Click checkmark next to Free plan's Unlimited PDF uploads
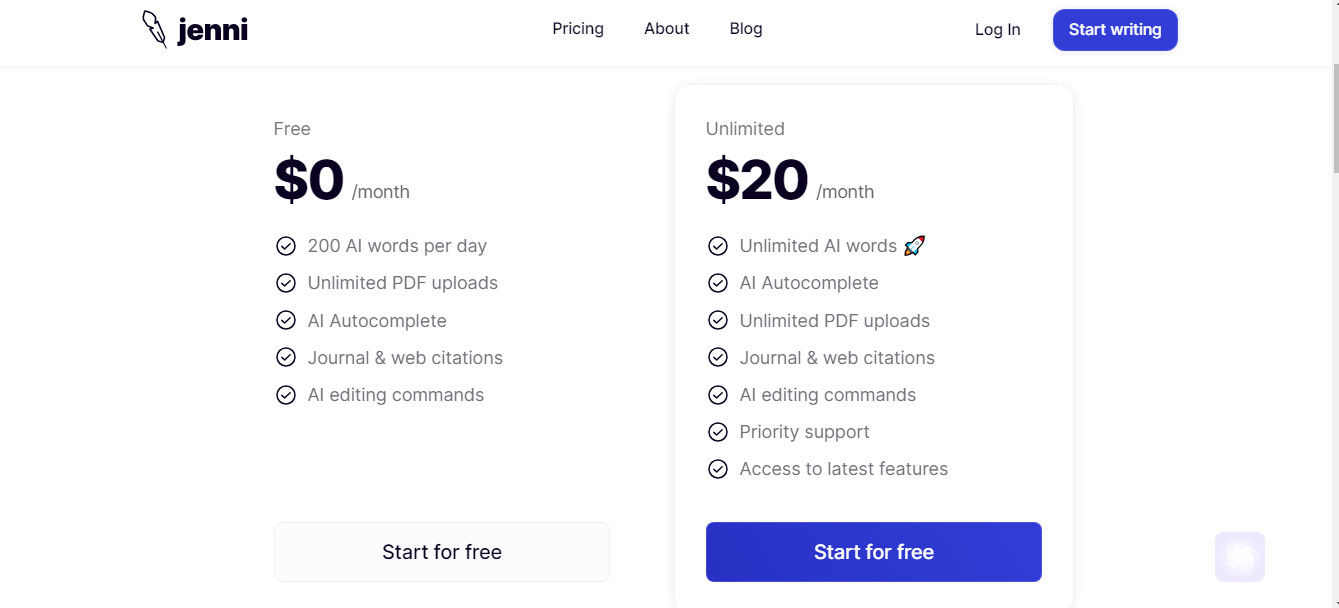The height and width of the screenshot is (608, 1339). pos(286,283)
